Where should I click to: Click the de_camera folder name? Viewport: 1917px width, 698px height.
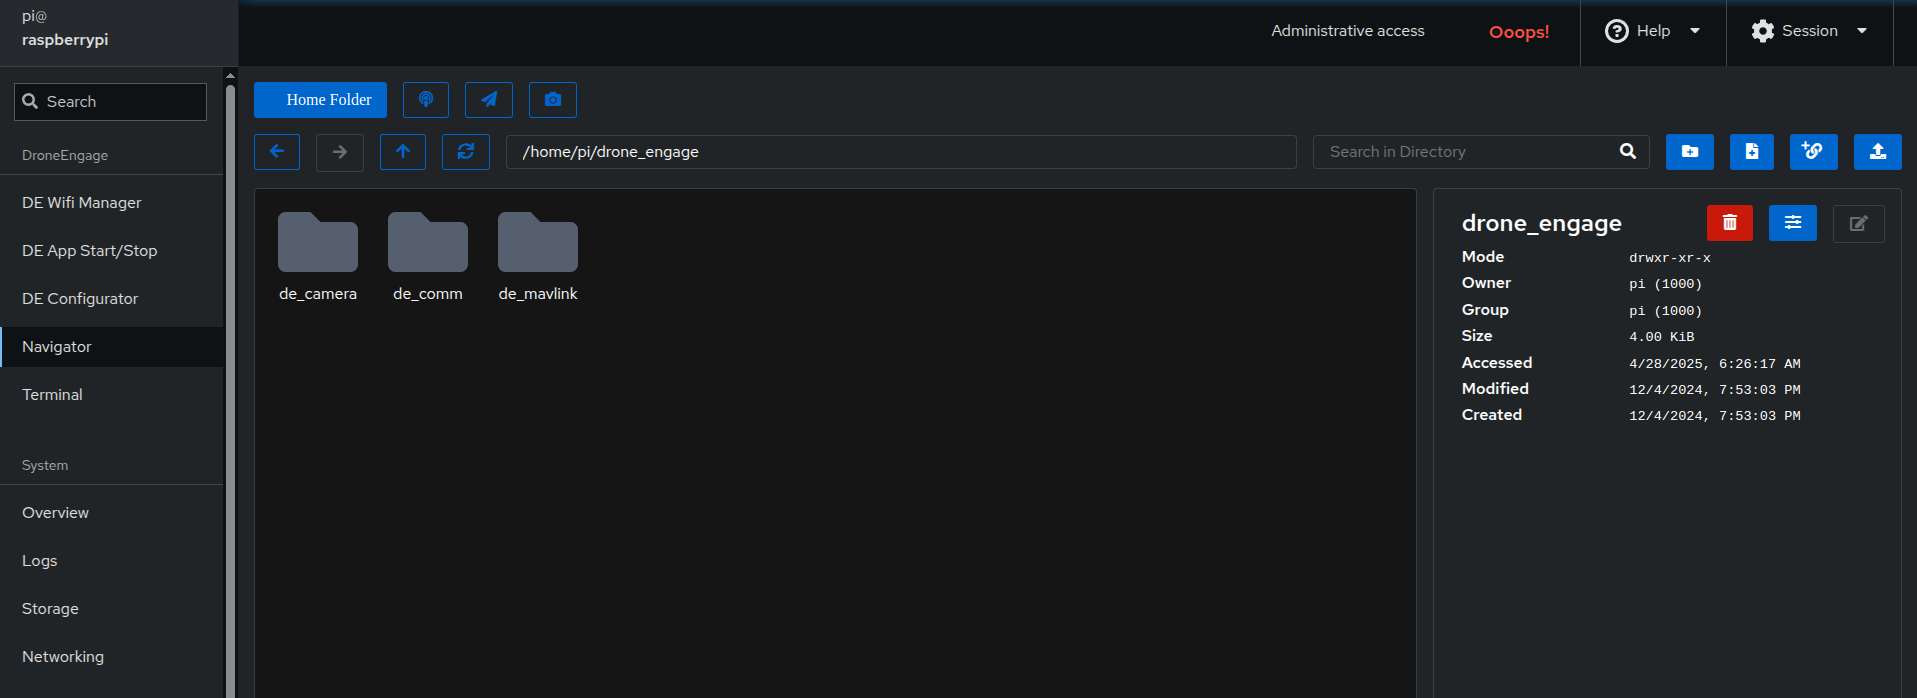point(318,294)
